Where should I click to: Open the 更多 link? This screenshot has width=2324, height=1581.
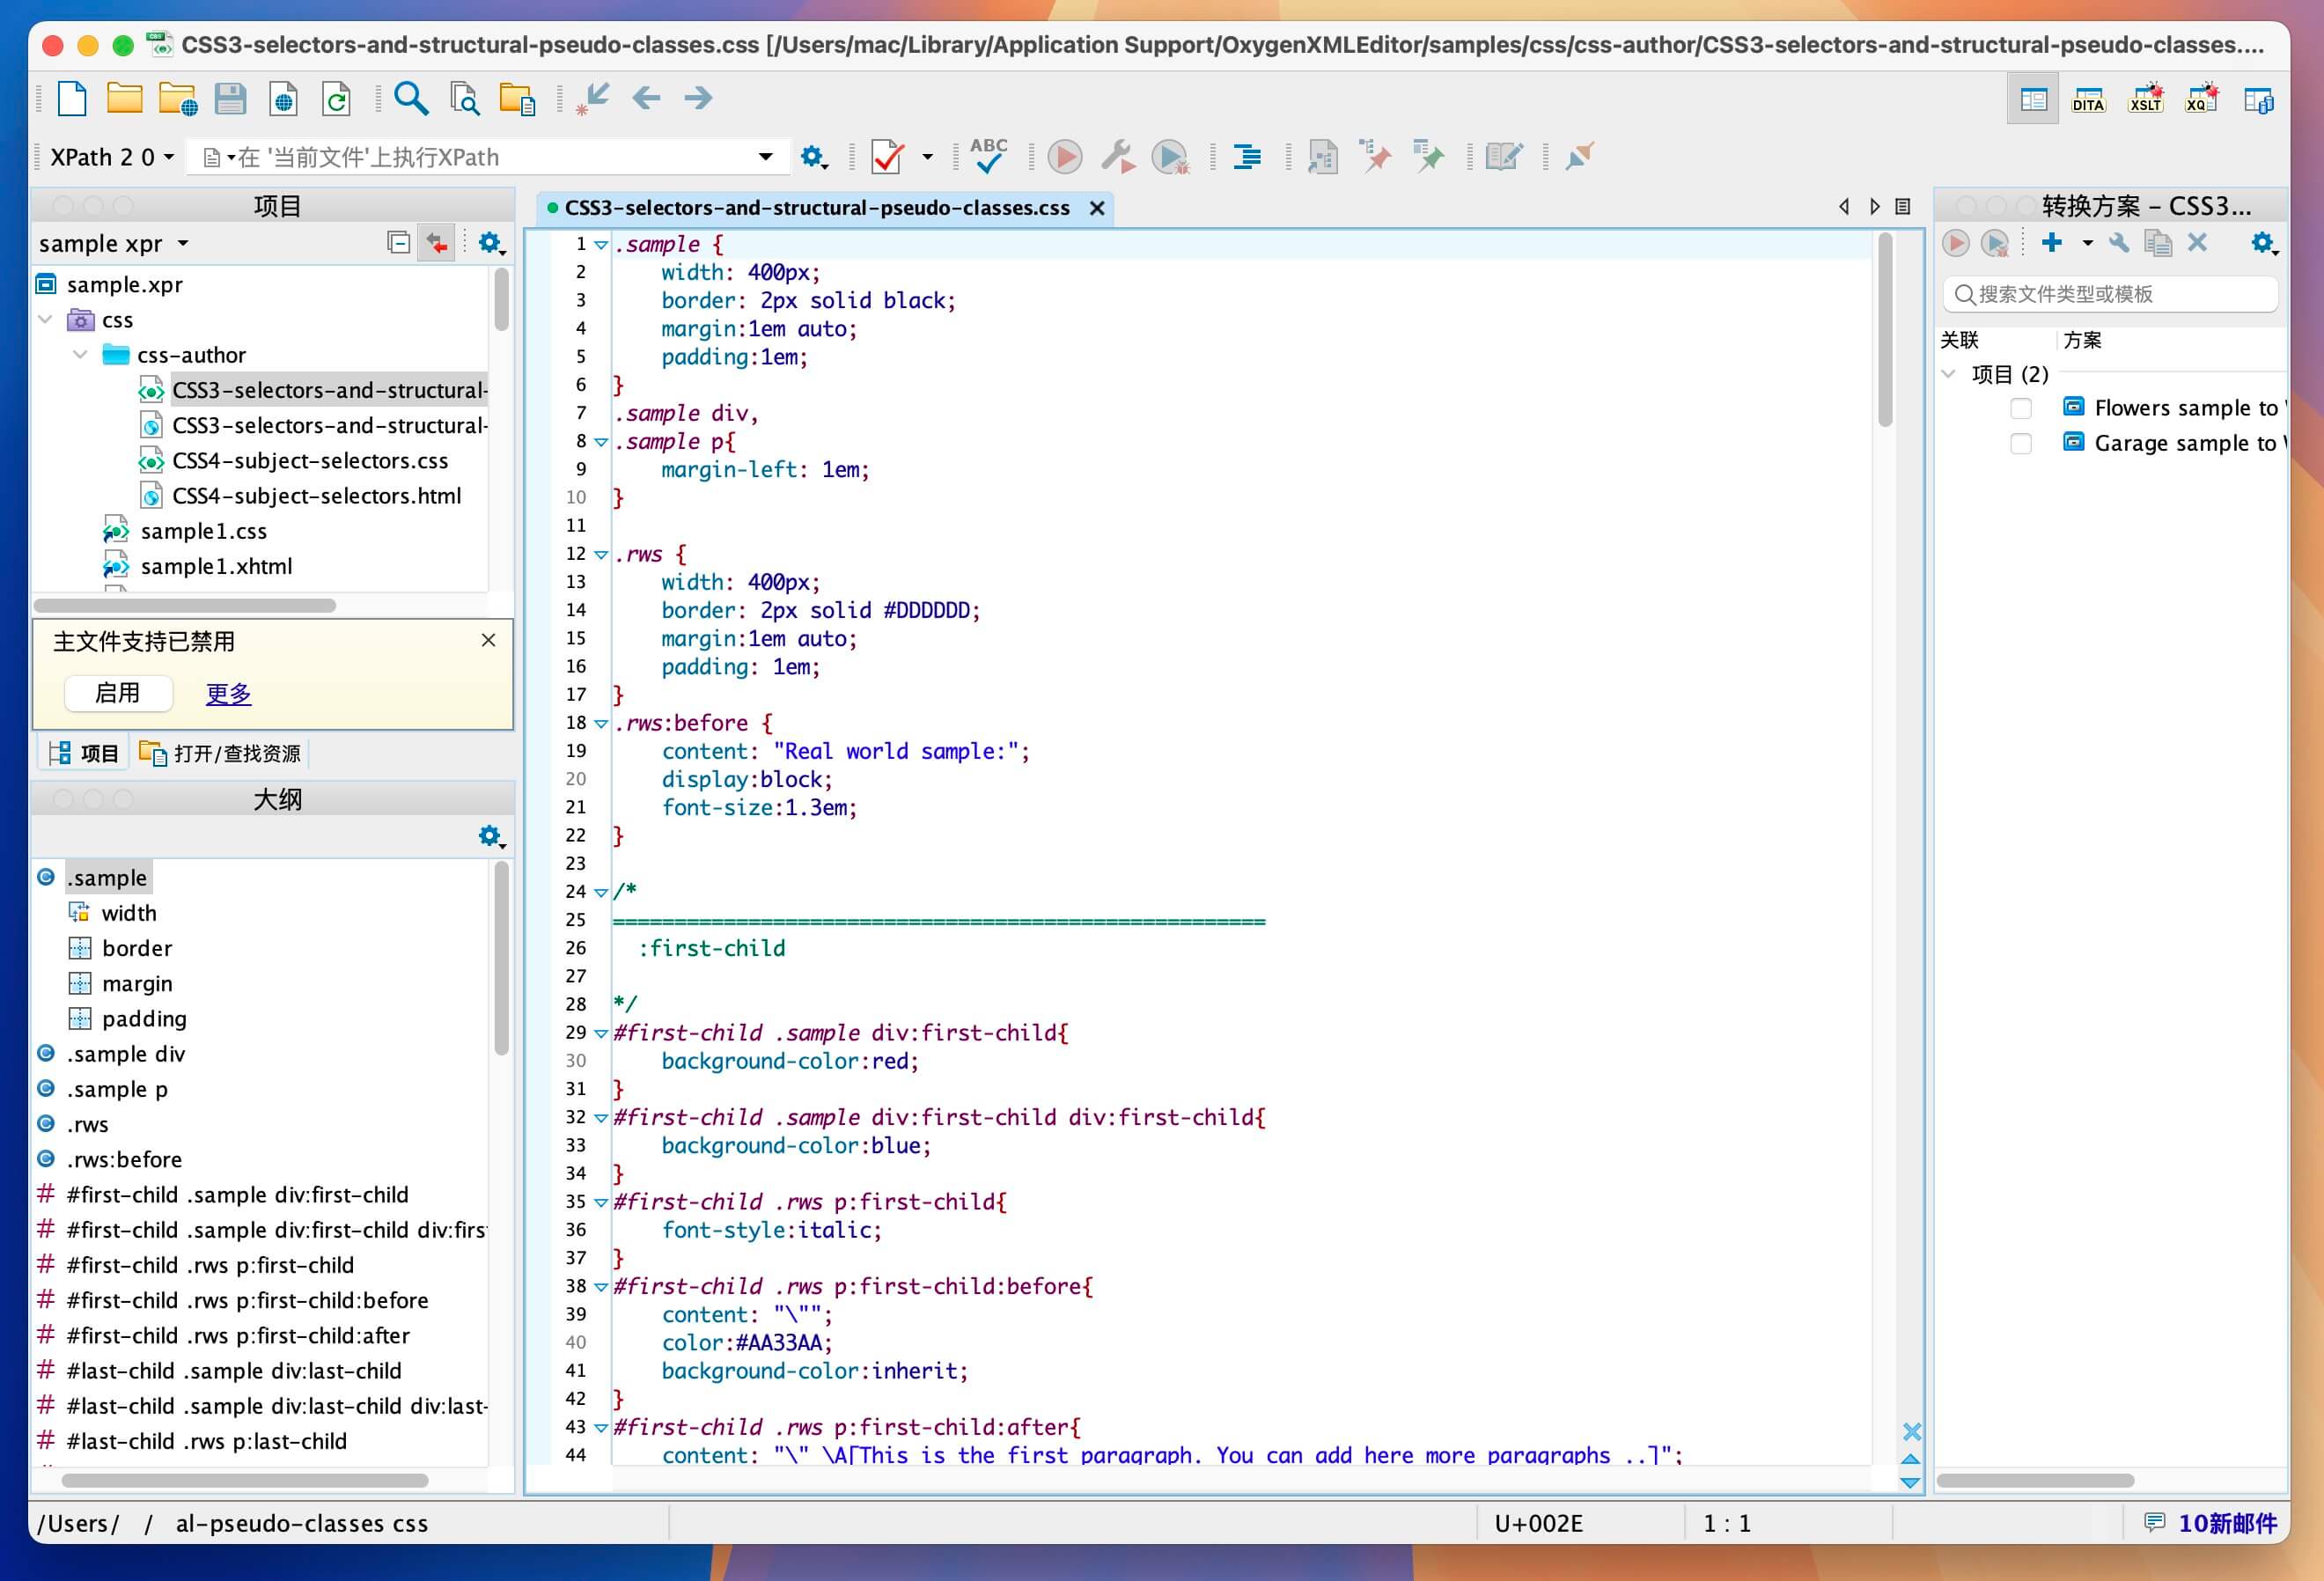tap(228, 693)
